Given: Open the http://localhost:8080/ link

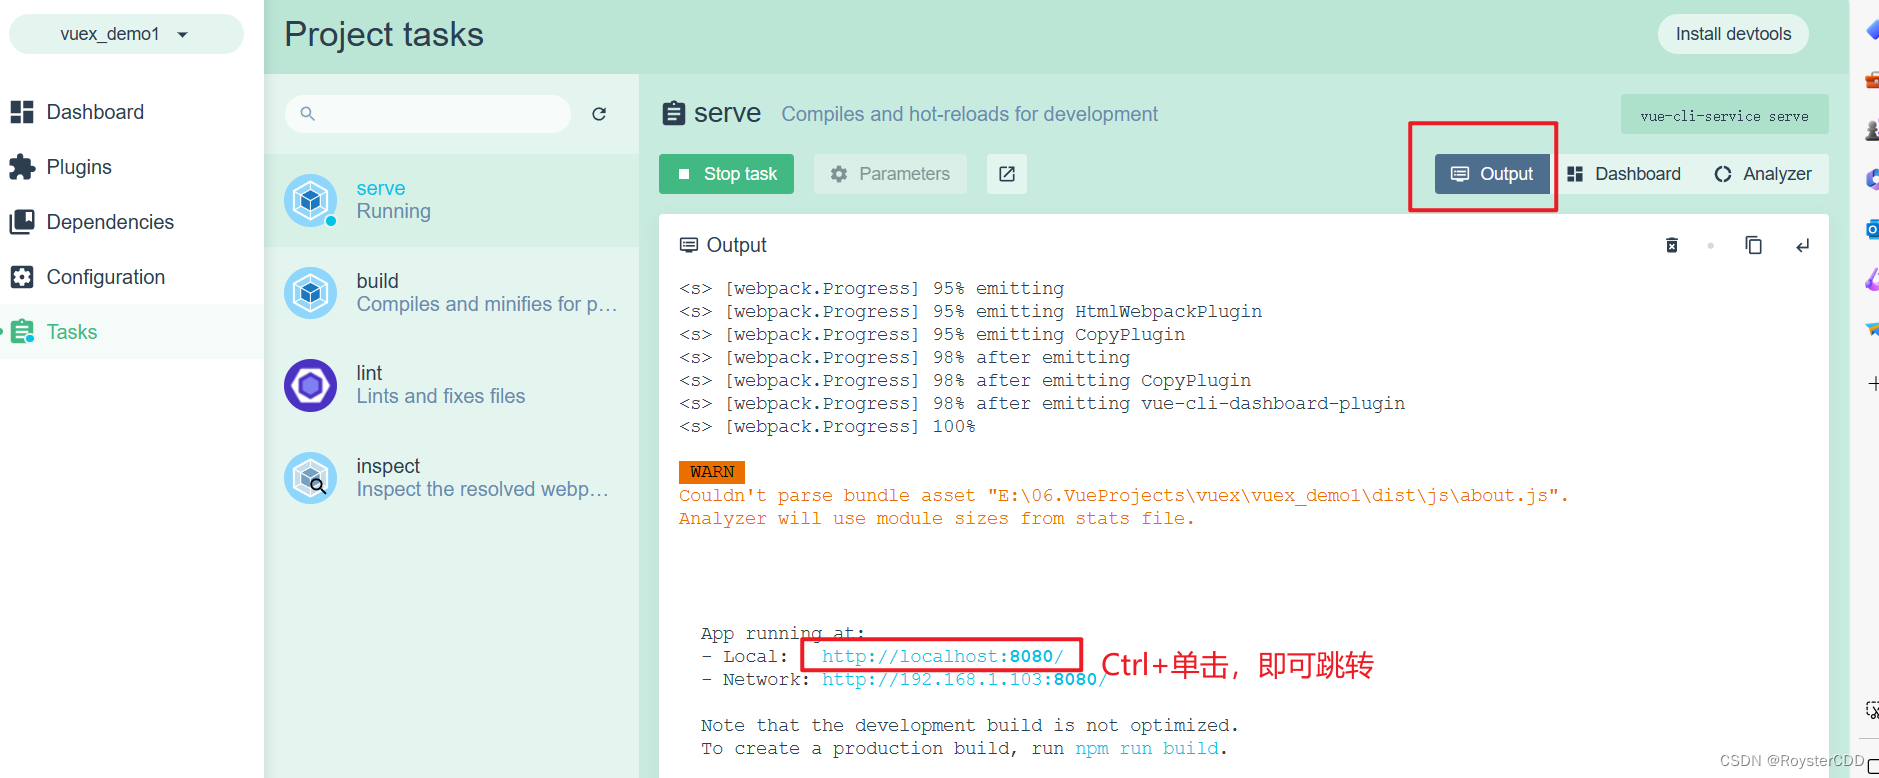Looking at the screenshot, I should pyautogui.click(x=943, y=656).
